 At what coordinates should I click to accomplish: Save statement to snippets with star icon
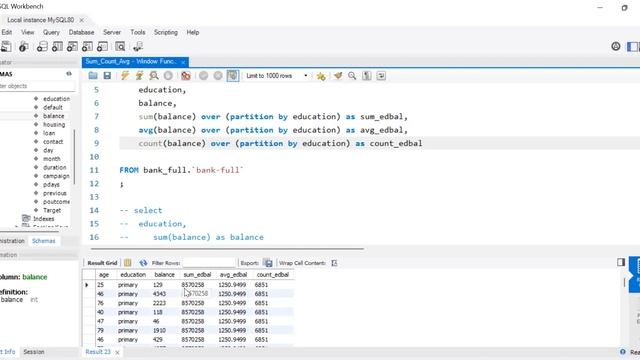(x=321, y=76)
